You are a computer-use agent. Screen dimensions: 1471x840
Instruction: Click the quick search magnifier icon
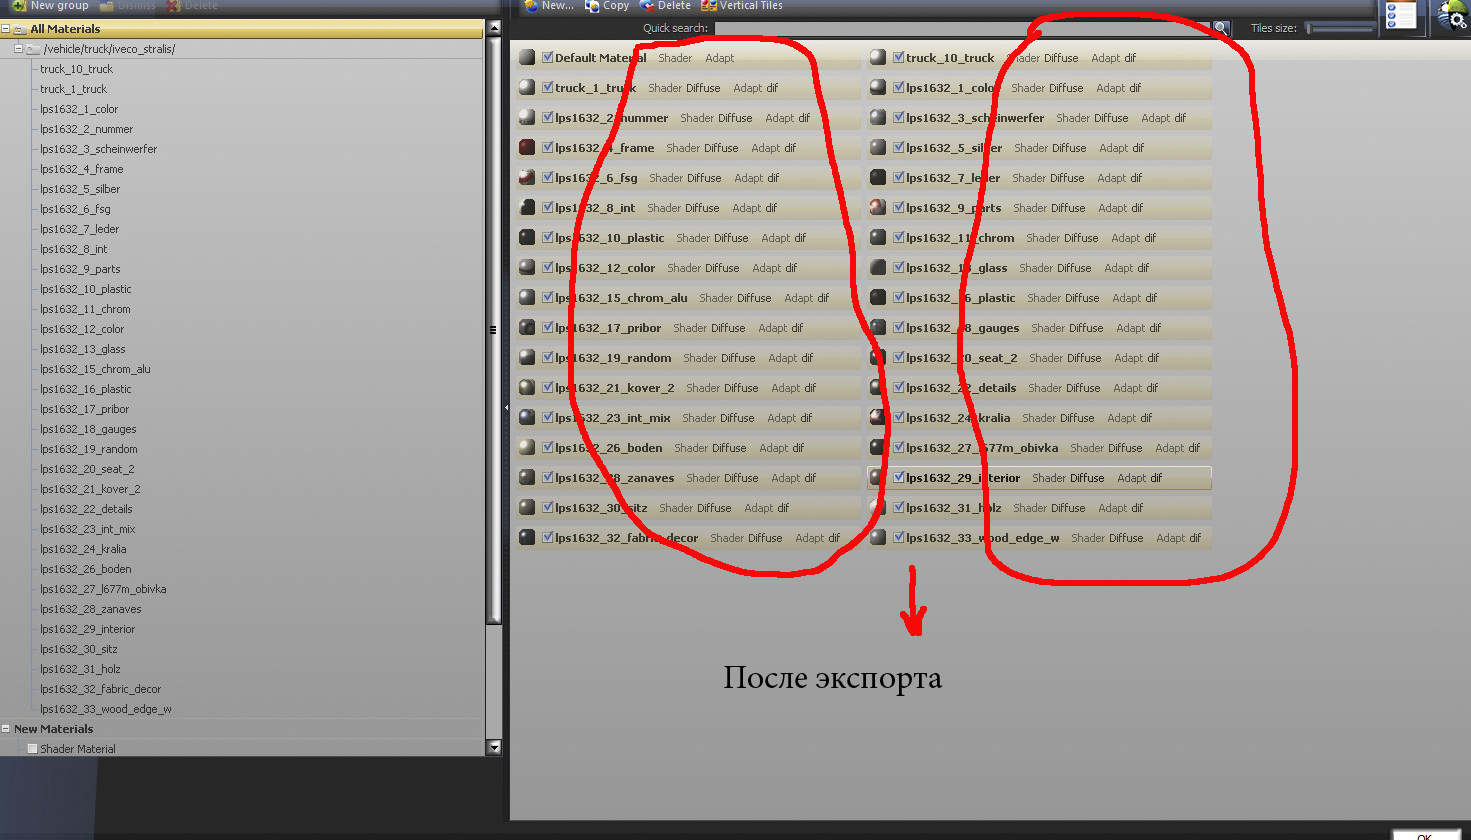click(1221, 28)
